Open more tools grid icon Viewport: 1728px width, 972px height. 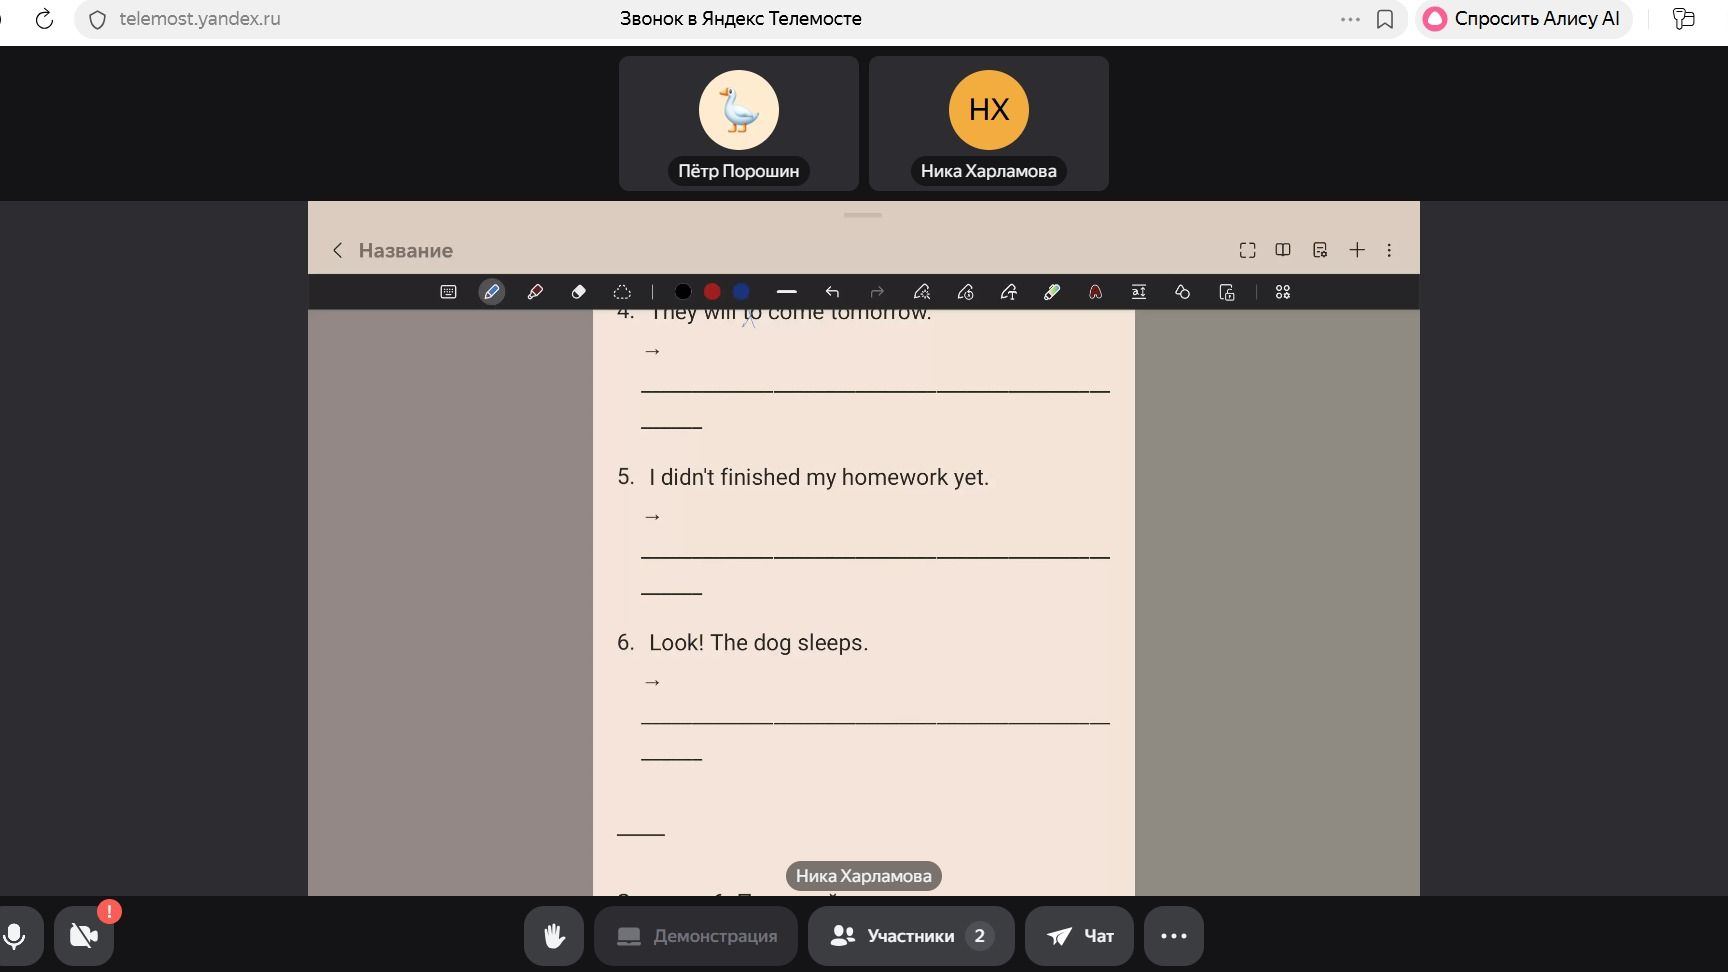coord(1283,292)
